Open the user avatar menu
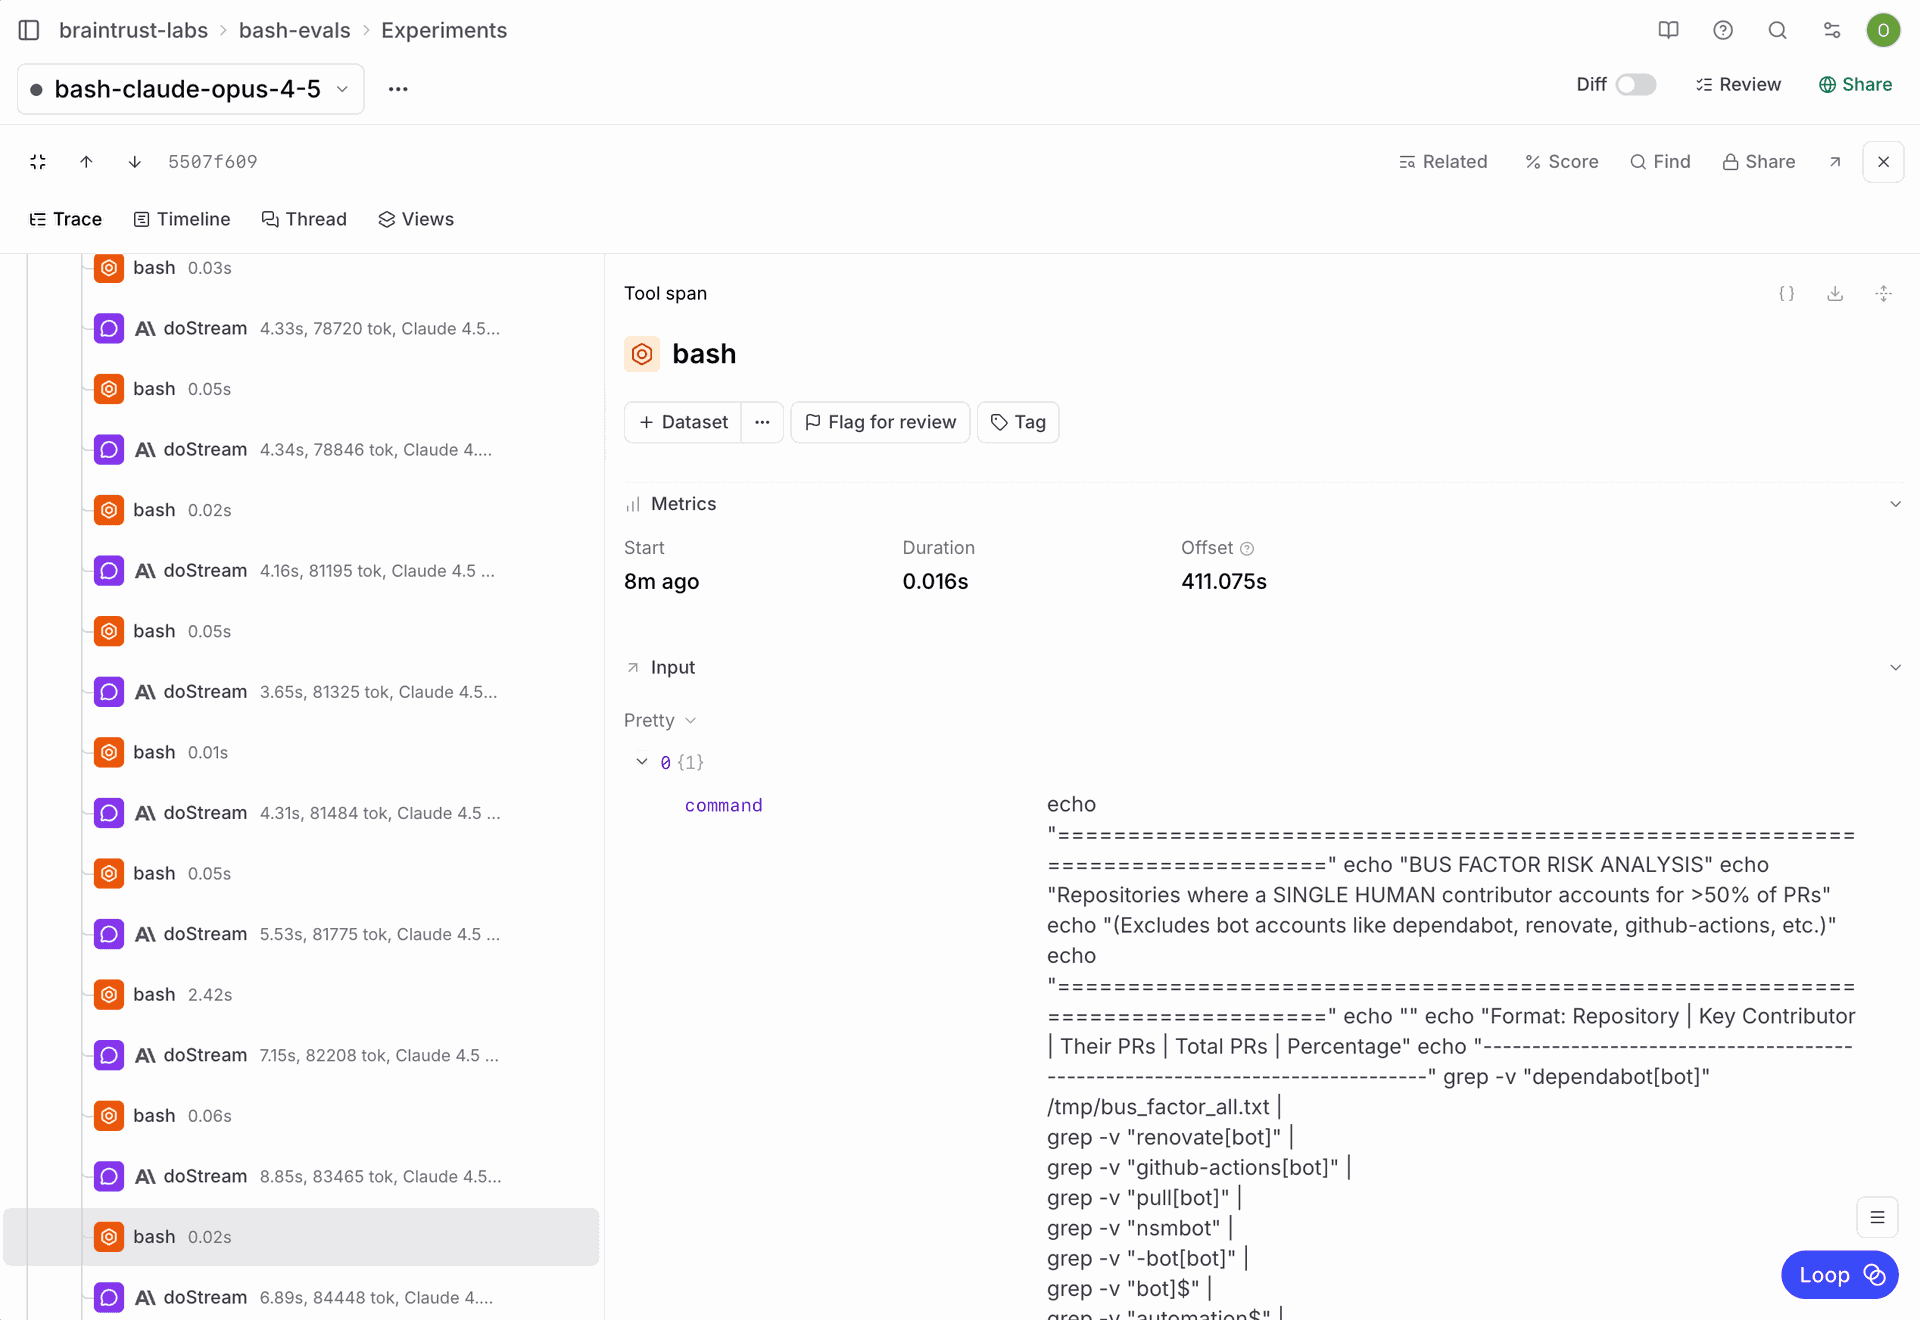The image size is (1920, 1320). point(1883,30)
